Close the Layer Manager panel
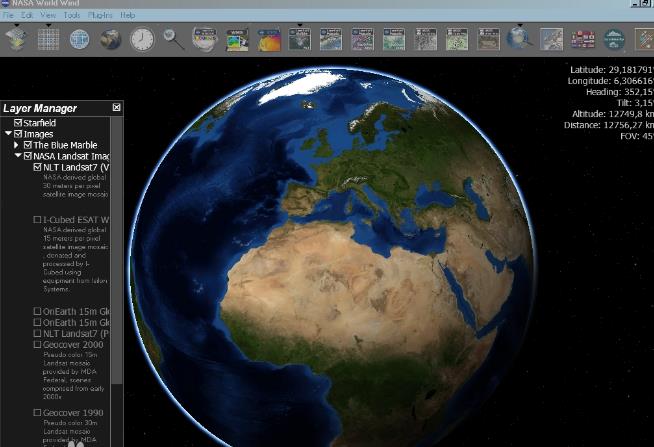 (x=117, y=108)
